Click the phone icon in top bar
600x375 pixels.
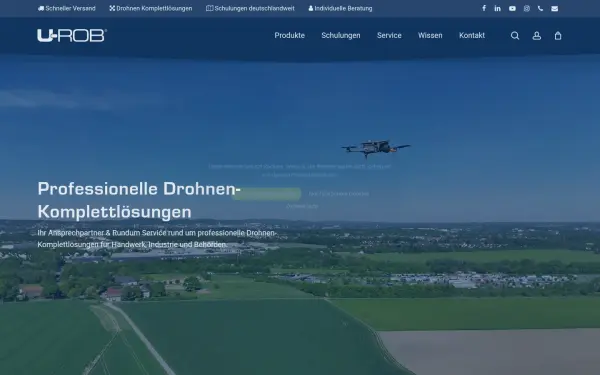click(540, 8)
